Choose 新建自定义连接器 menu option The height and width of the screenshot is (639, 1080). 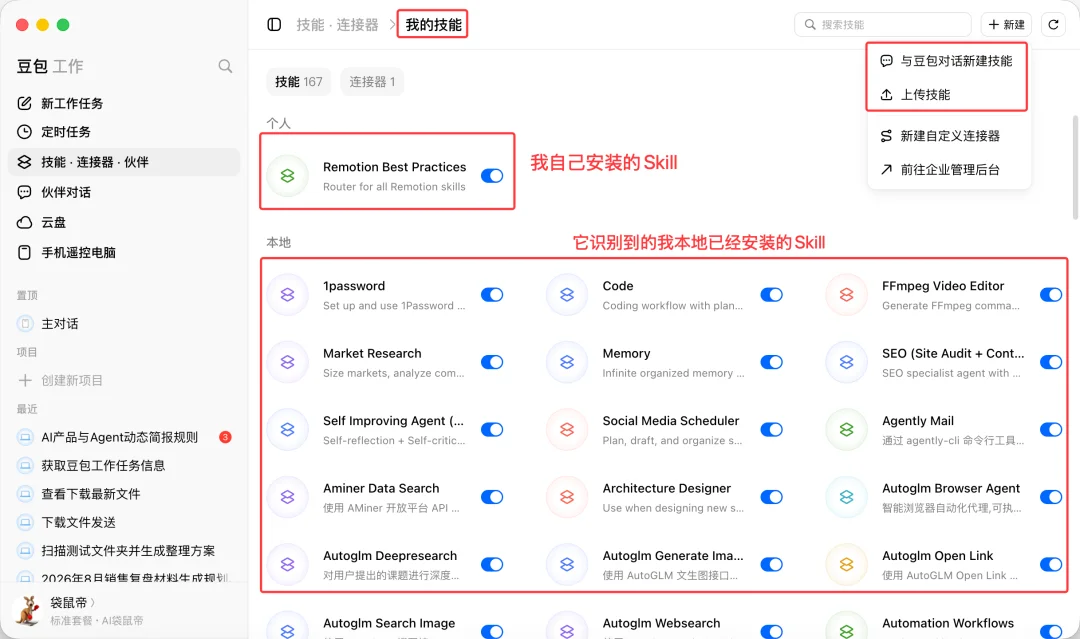click(x=947, y=136)
